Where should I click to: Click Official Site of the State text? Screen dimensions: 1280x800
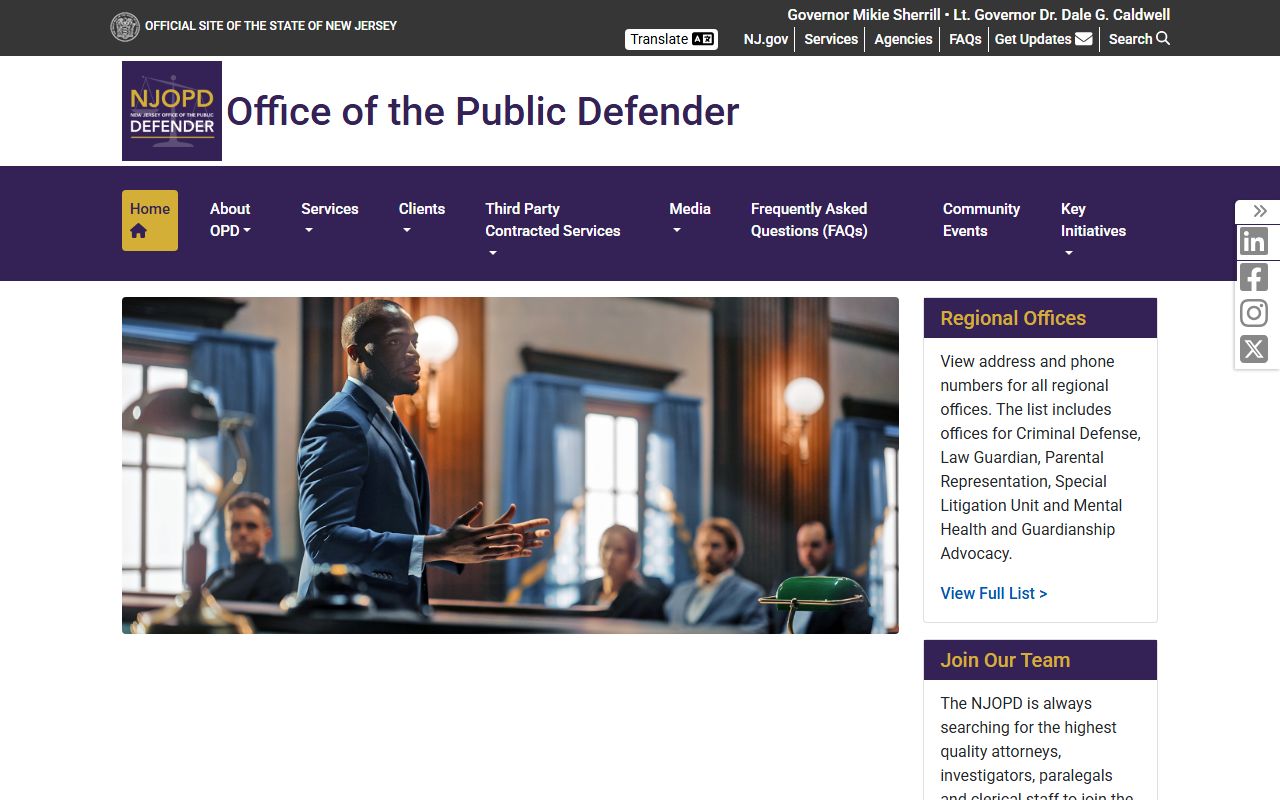click(271, 26)
